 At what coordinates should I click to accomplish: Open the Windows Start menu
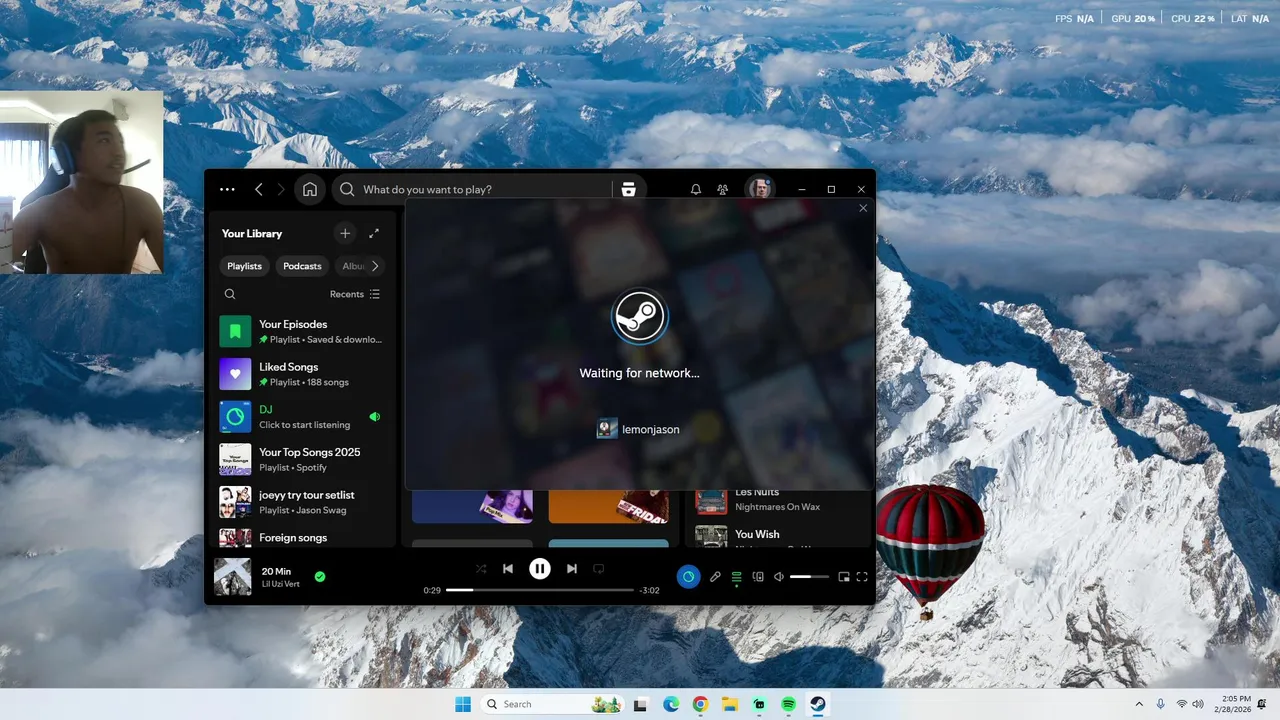pyautogui.click(x=463, y=704)
